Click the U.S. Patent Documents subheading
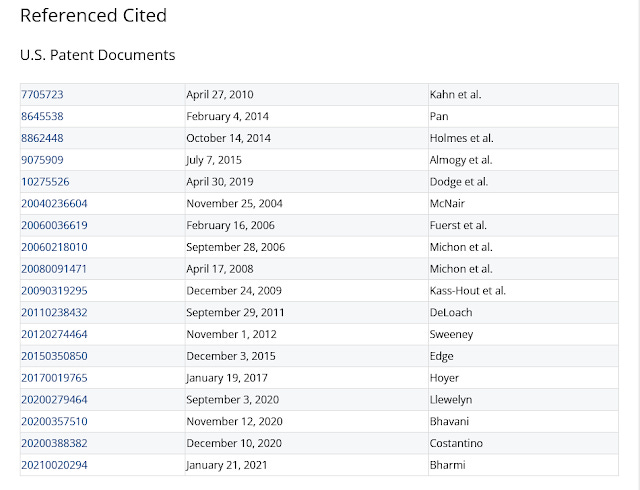Viewport: 640px width, 490px height. click(x=98, y=55)
